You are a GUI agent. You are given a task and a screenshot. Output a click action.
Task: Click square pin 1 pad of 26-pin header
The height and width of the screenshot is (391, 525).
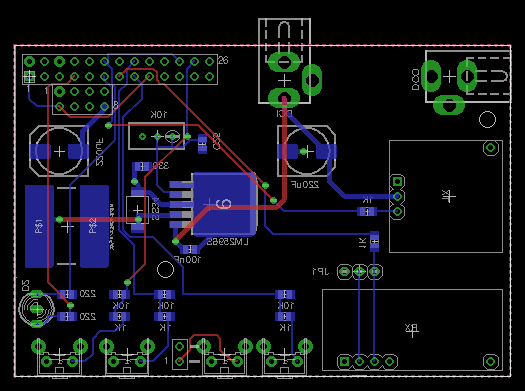tap(29, 77)
